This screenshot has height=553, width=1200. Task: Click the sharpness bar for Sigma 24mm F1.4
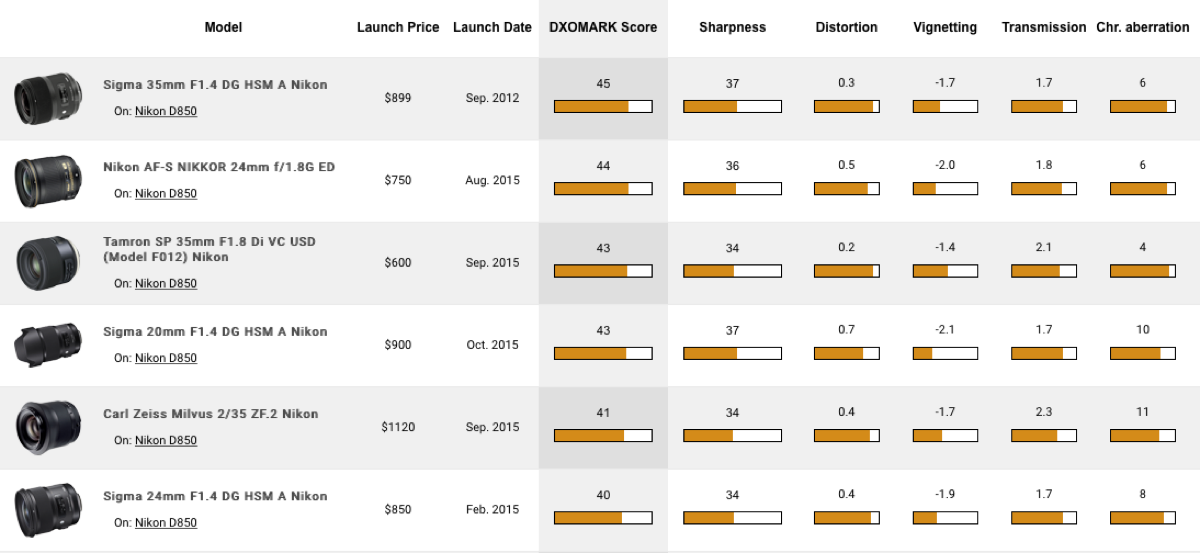point(732,517)
